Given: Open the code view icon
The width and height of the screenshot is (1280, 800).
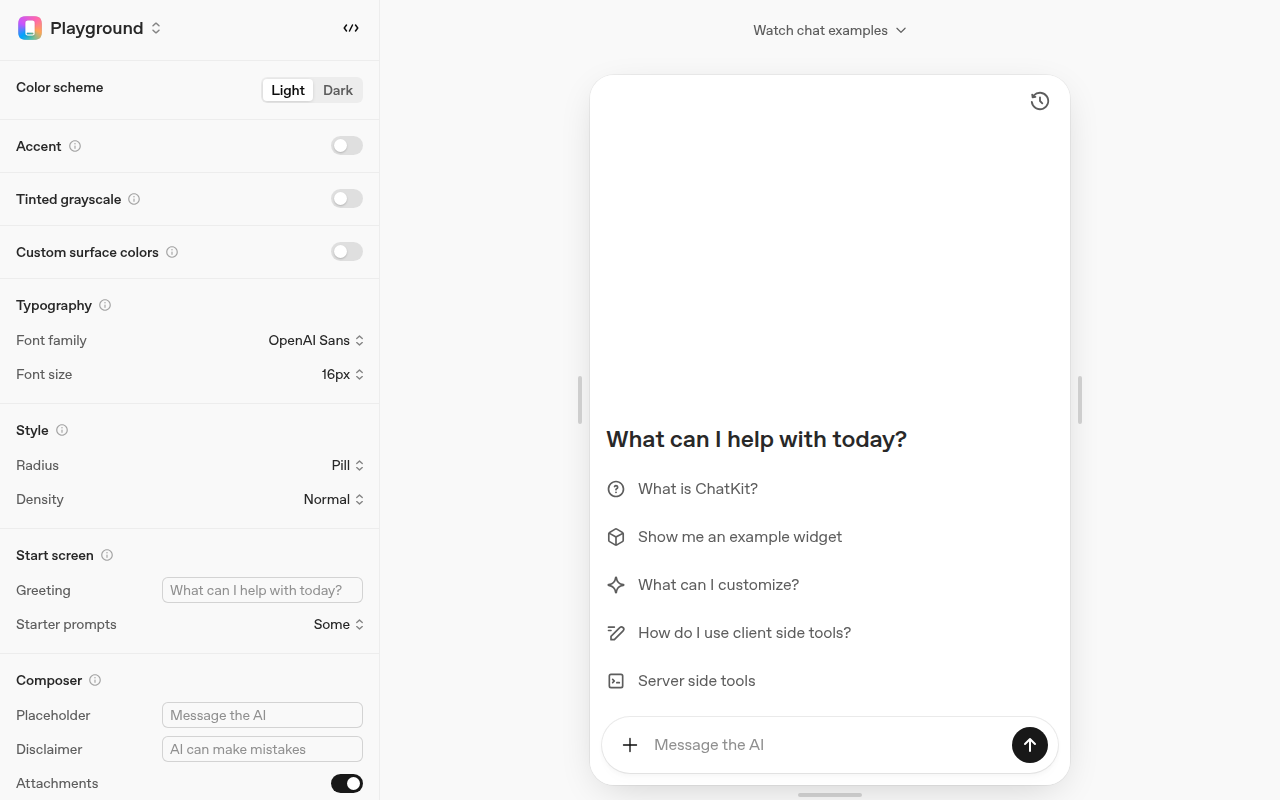Looking at the screenshot, I should click(x=351, y=28).
